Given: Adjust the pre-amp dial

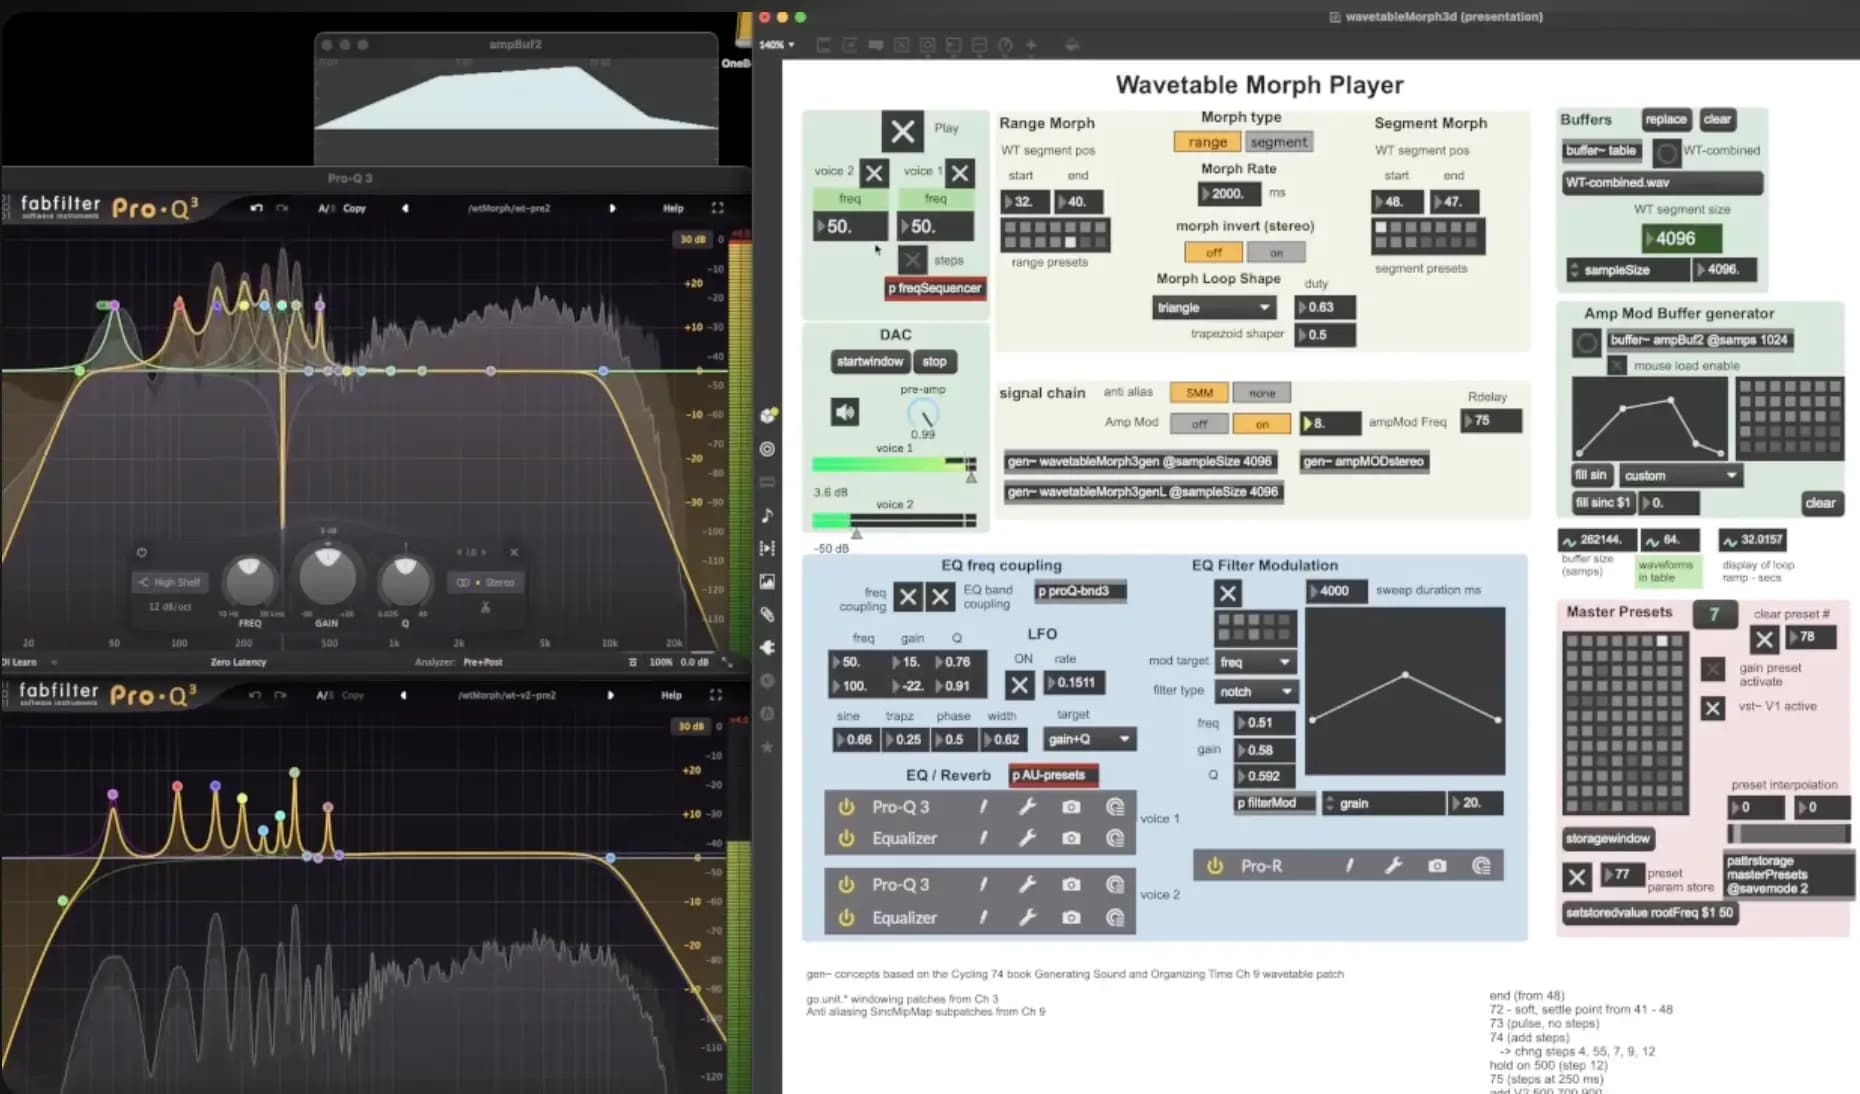Looking at the screenshot, I should (922, 414).
